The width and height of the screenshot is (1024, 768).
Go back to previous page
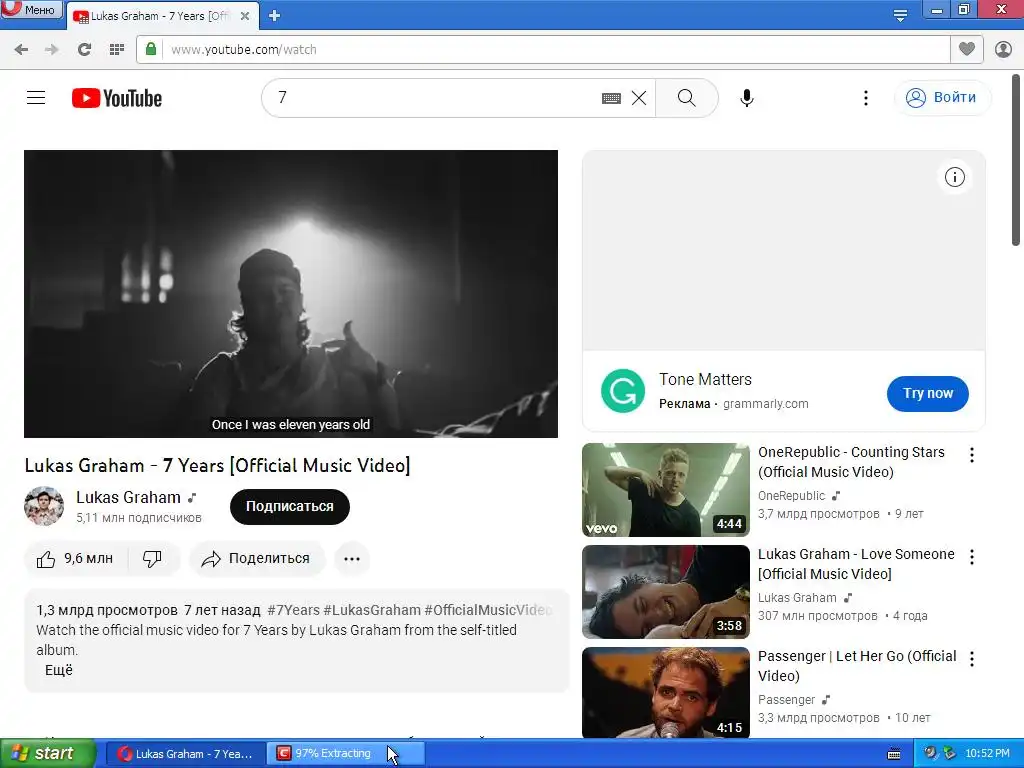pos(21,50)
